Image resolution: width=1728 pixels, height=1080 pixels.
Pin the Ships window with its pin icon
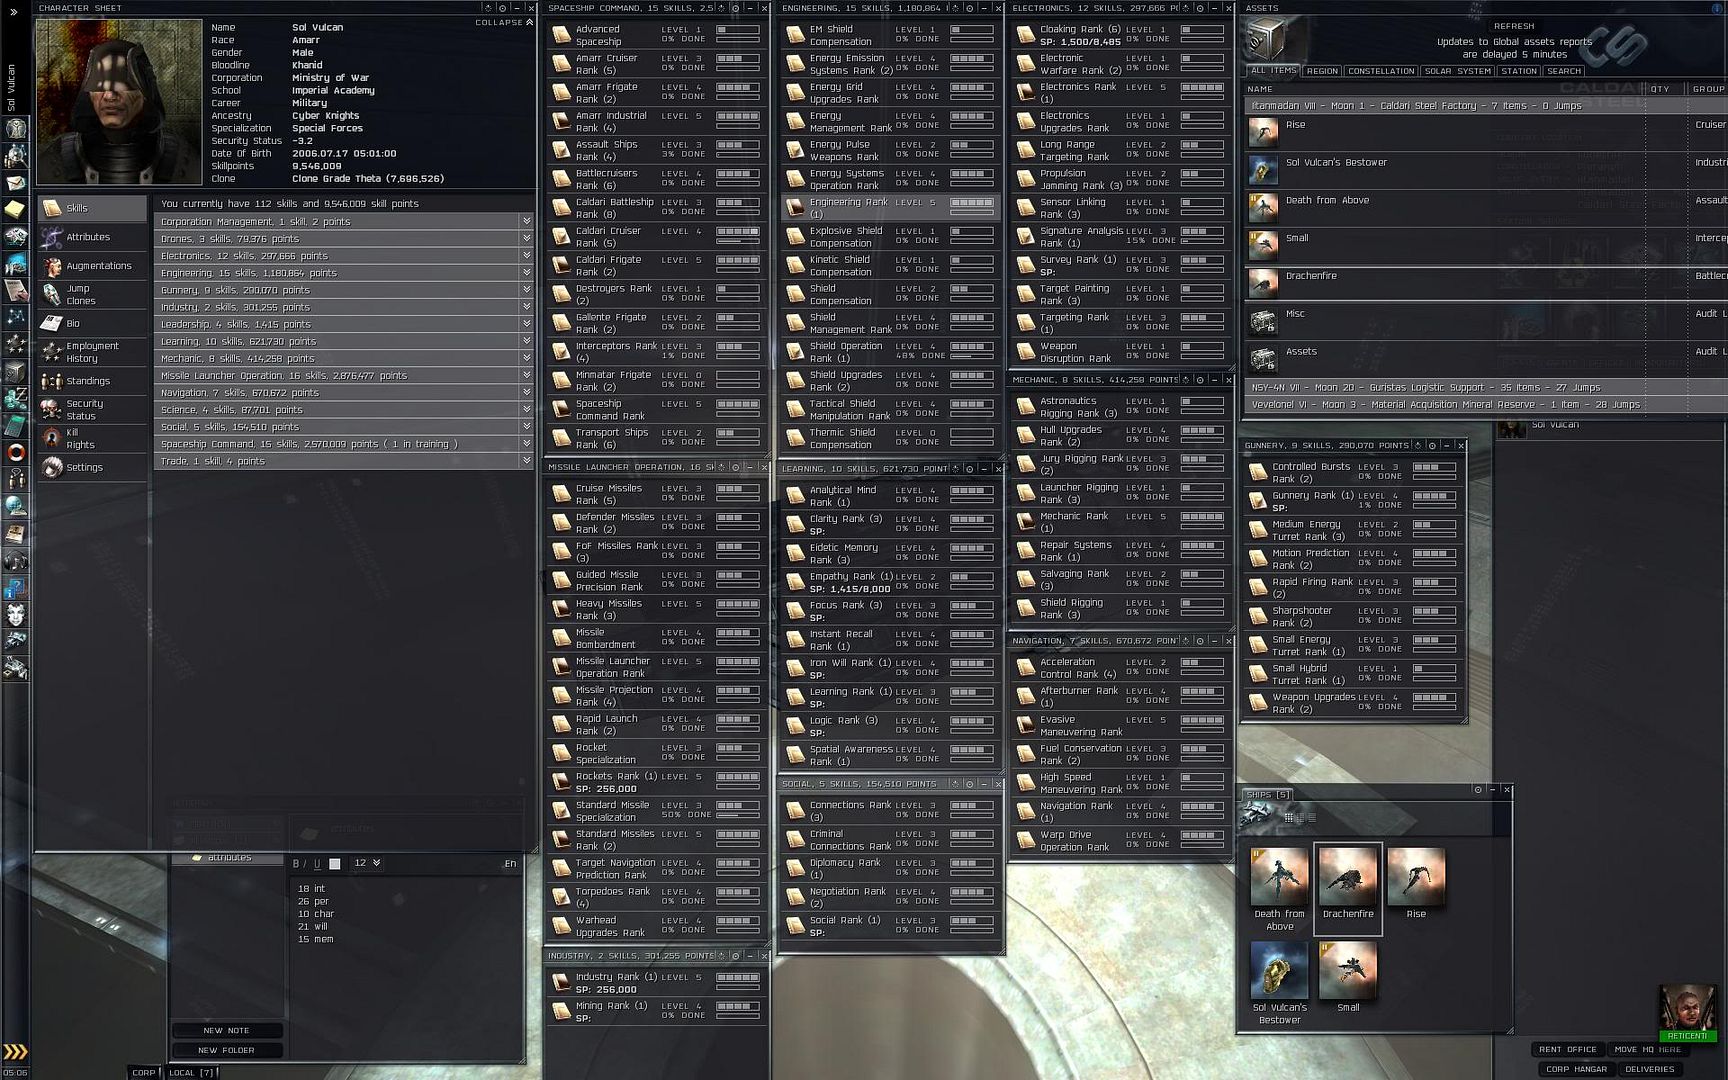[1478, 789]
